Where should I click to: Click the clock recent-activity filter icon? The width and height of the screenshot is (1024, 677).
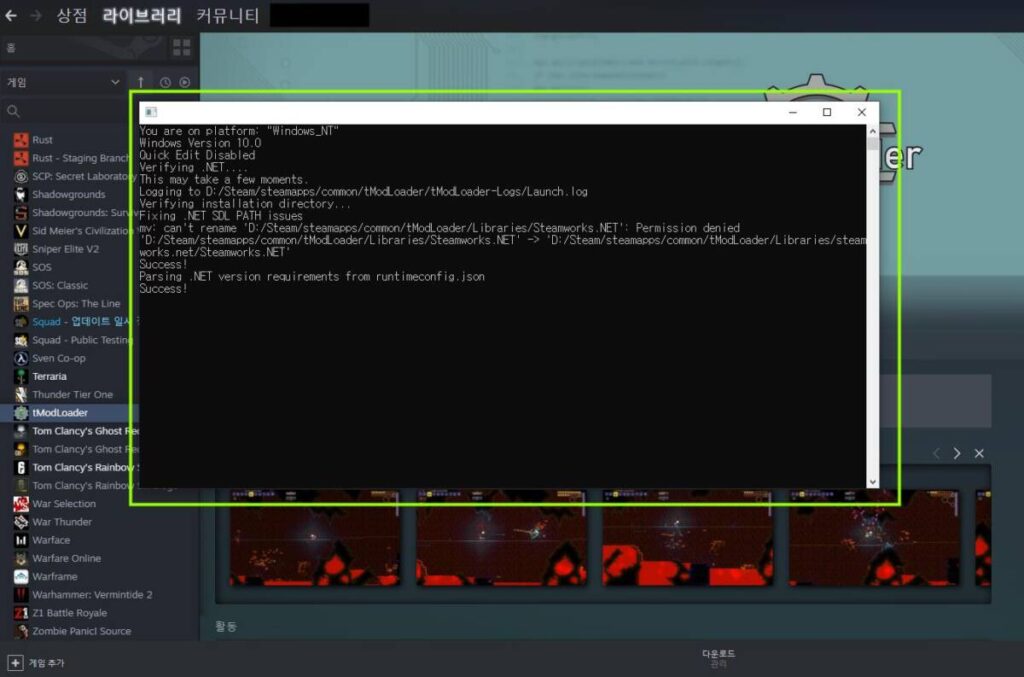click(x=165, y=82)
